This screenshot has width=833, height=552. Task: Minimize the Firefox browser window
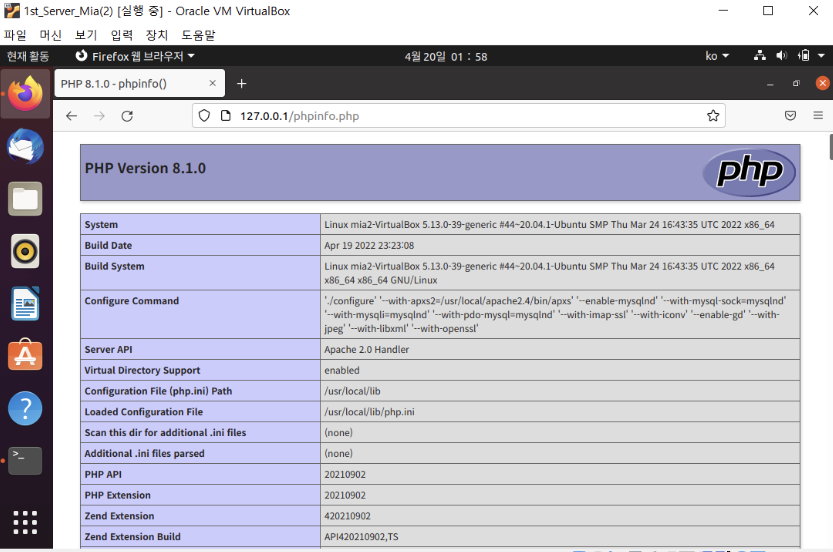[770, 84]
